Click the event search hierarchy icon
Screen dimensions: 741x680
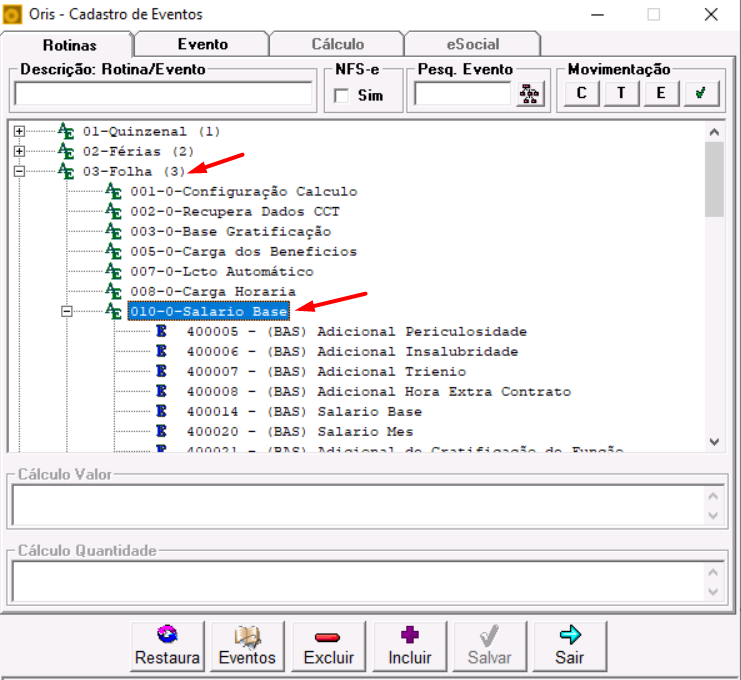click(529, 94)
